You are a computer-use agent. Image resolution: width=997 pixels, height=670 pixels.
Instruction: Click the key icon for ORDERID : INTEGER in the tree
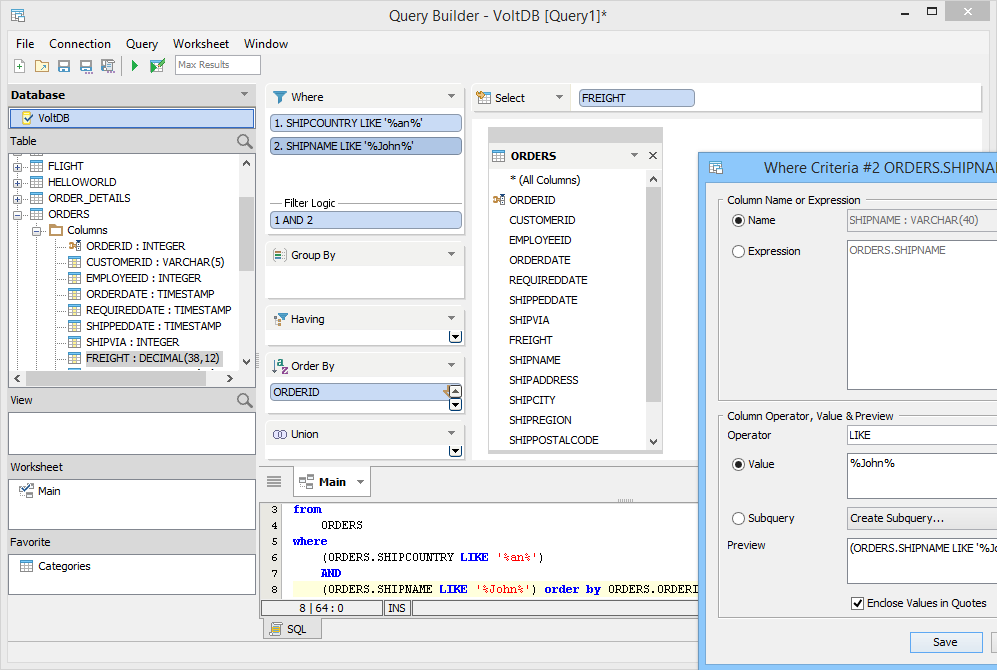tap(75, 246)
